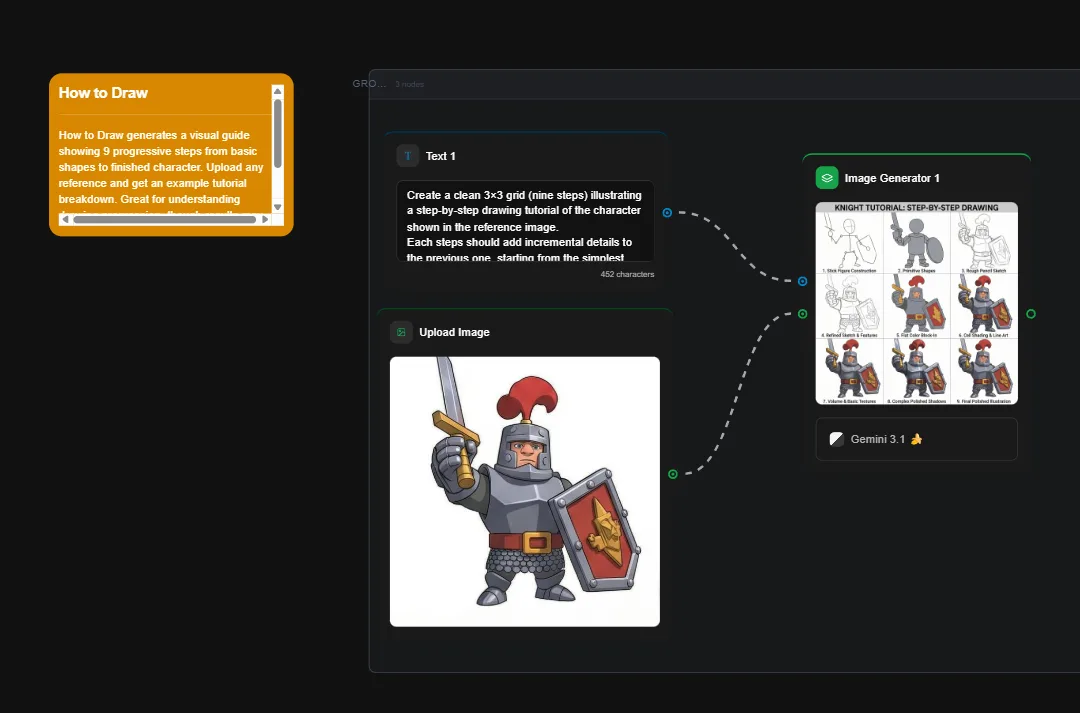Click the 452 characters counter

tap(628, 273)
